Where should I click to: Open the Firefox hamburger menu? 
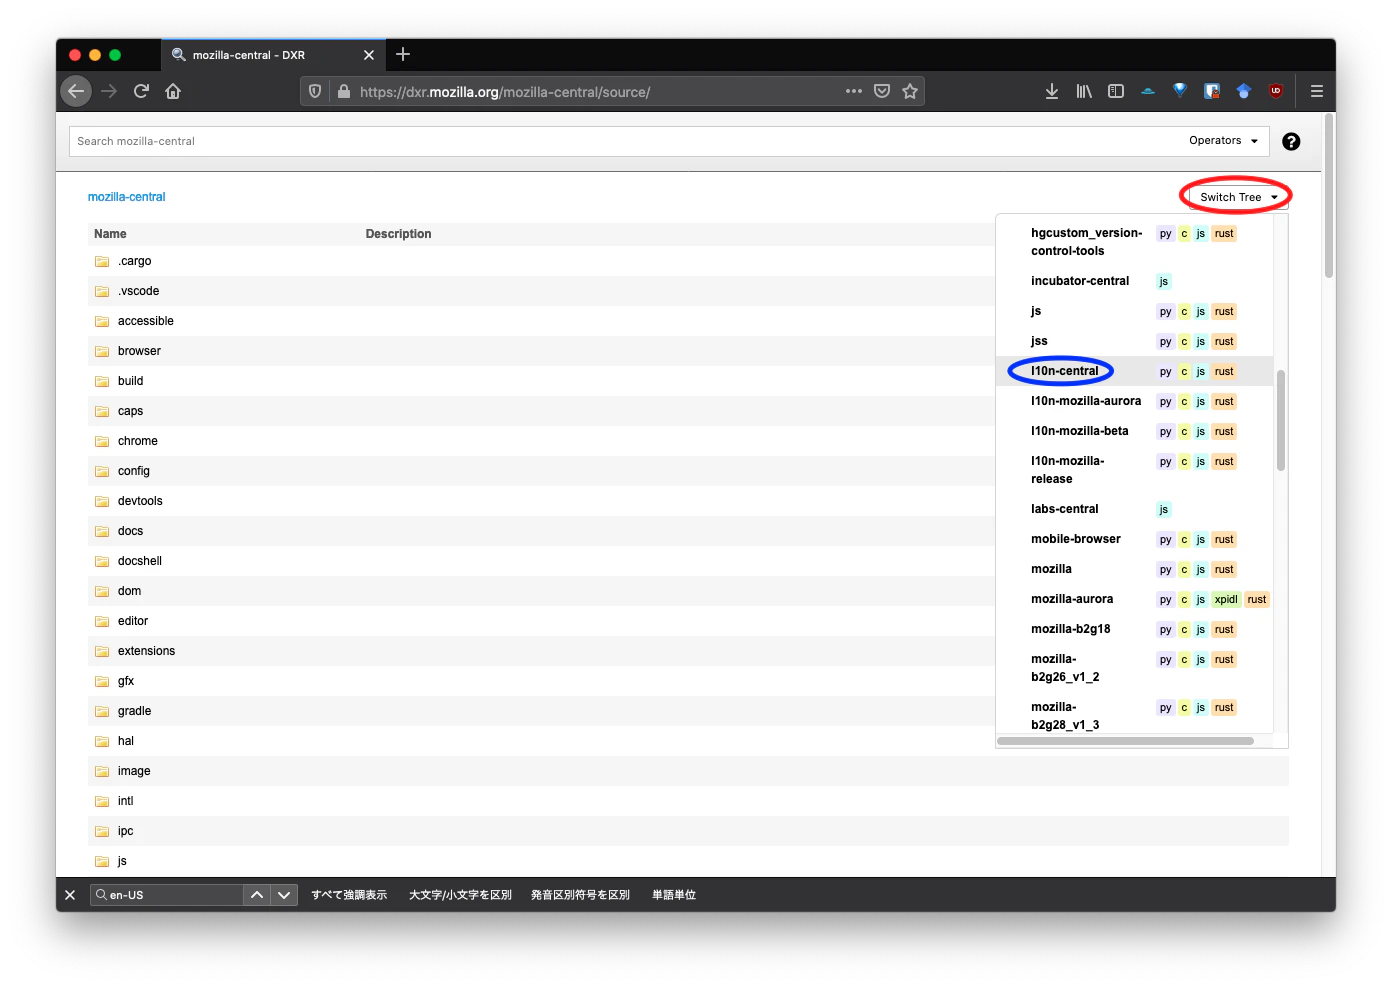click(1317, 91)
